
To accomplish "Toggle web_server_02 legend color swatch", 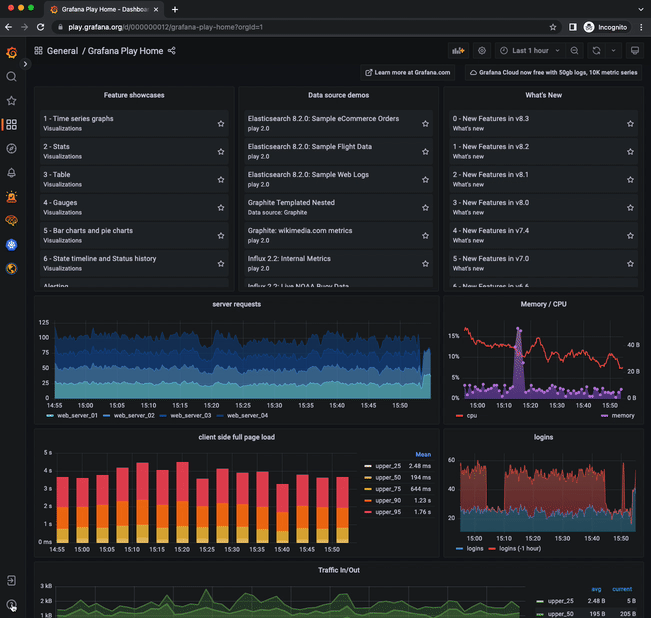I will pos(106,415).
